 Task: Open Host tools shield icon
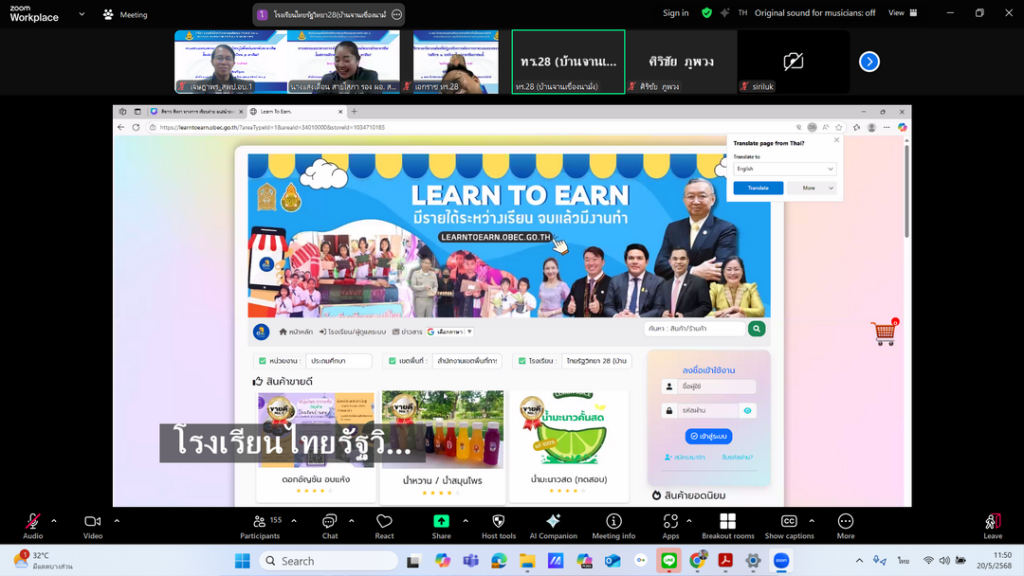point(498,521)
